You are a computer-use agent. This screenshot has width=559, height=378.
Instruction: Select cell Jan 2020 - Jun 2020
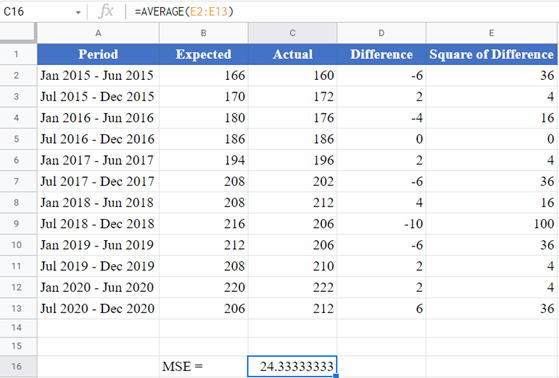[98, 287]
